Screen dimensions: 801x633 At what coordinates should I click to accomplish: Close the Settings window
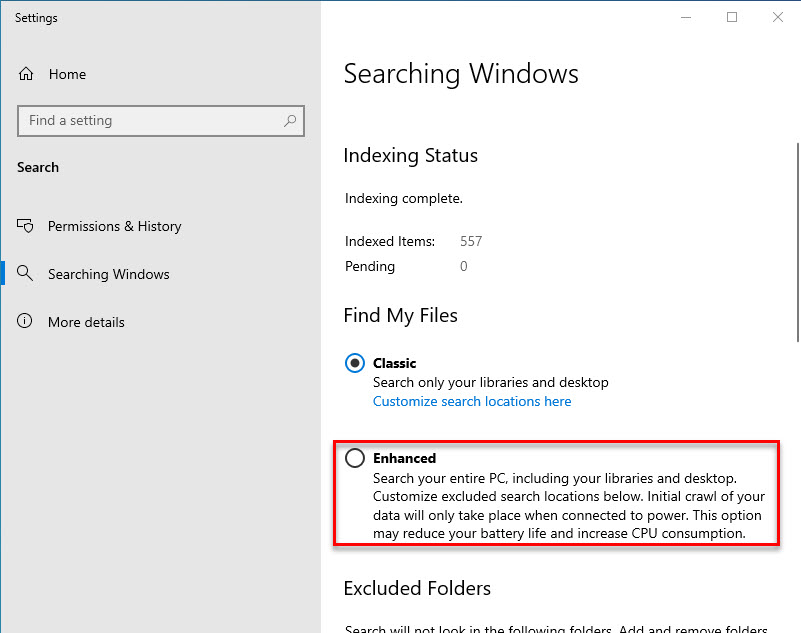(x=778, y=17)
